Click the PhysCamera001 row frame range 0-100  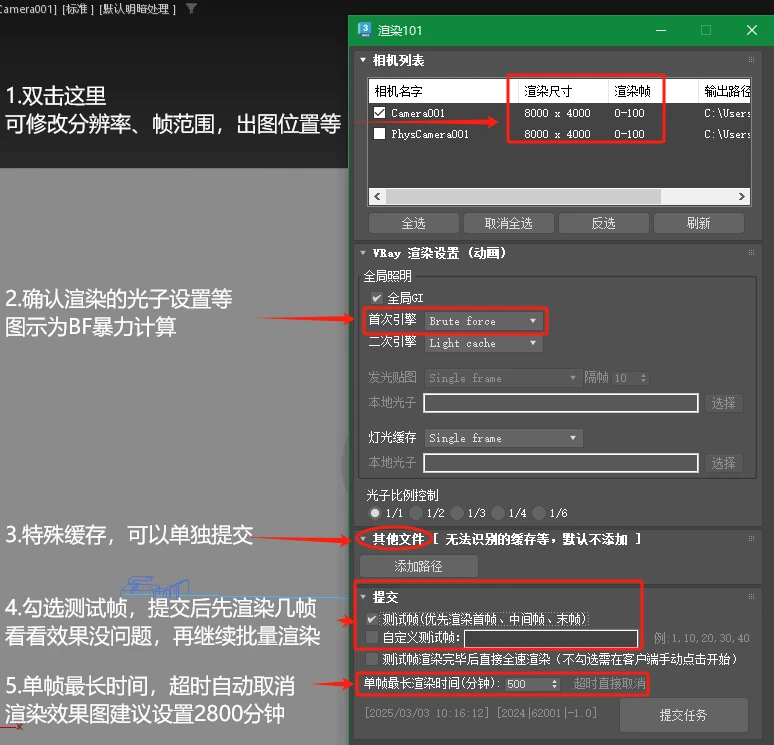629,134
